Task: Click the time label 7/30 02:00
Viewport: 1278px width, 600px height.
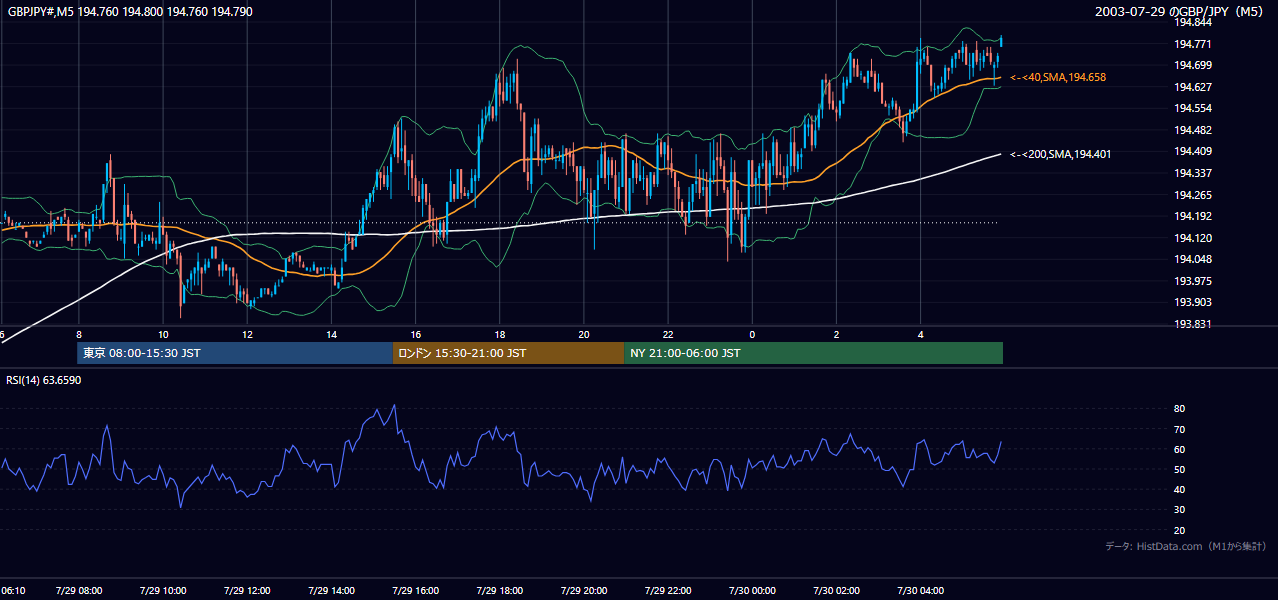Action: (836, 591)
